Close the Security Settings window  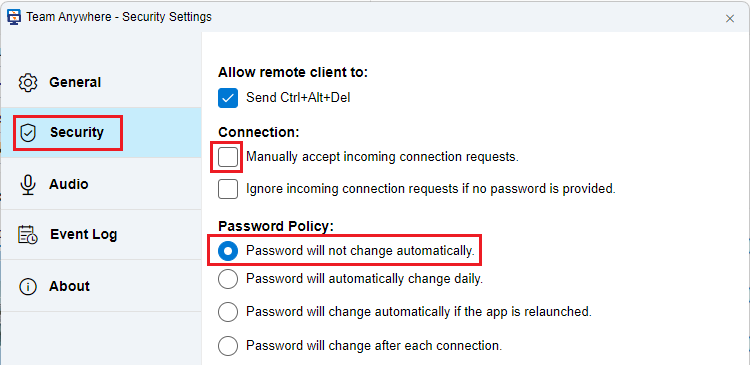coord(730,19)
